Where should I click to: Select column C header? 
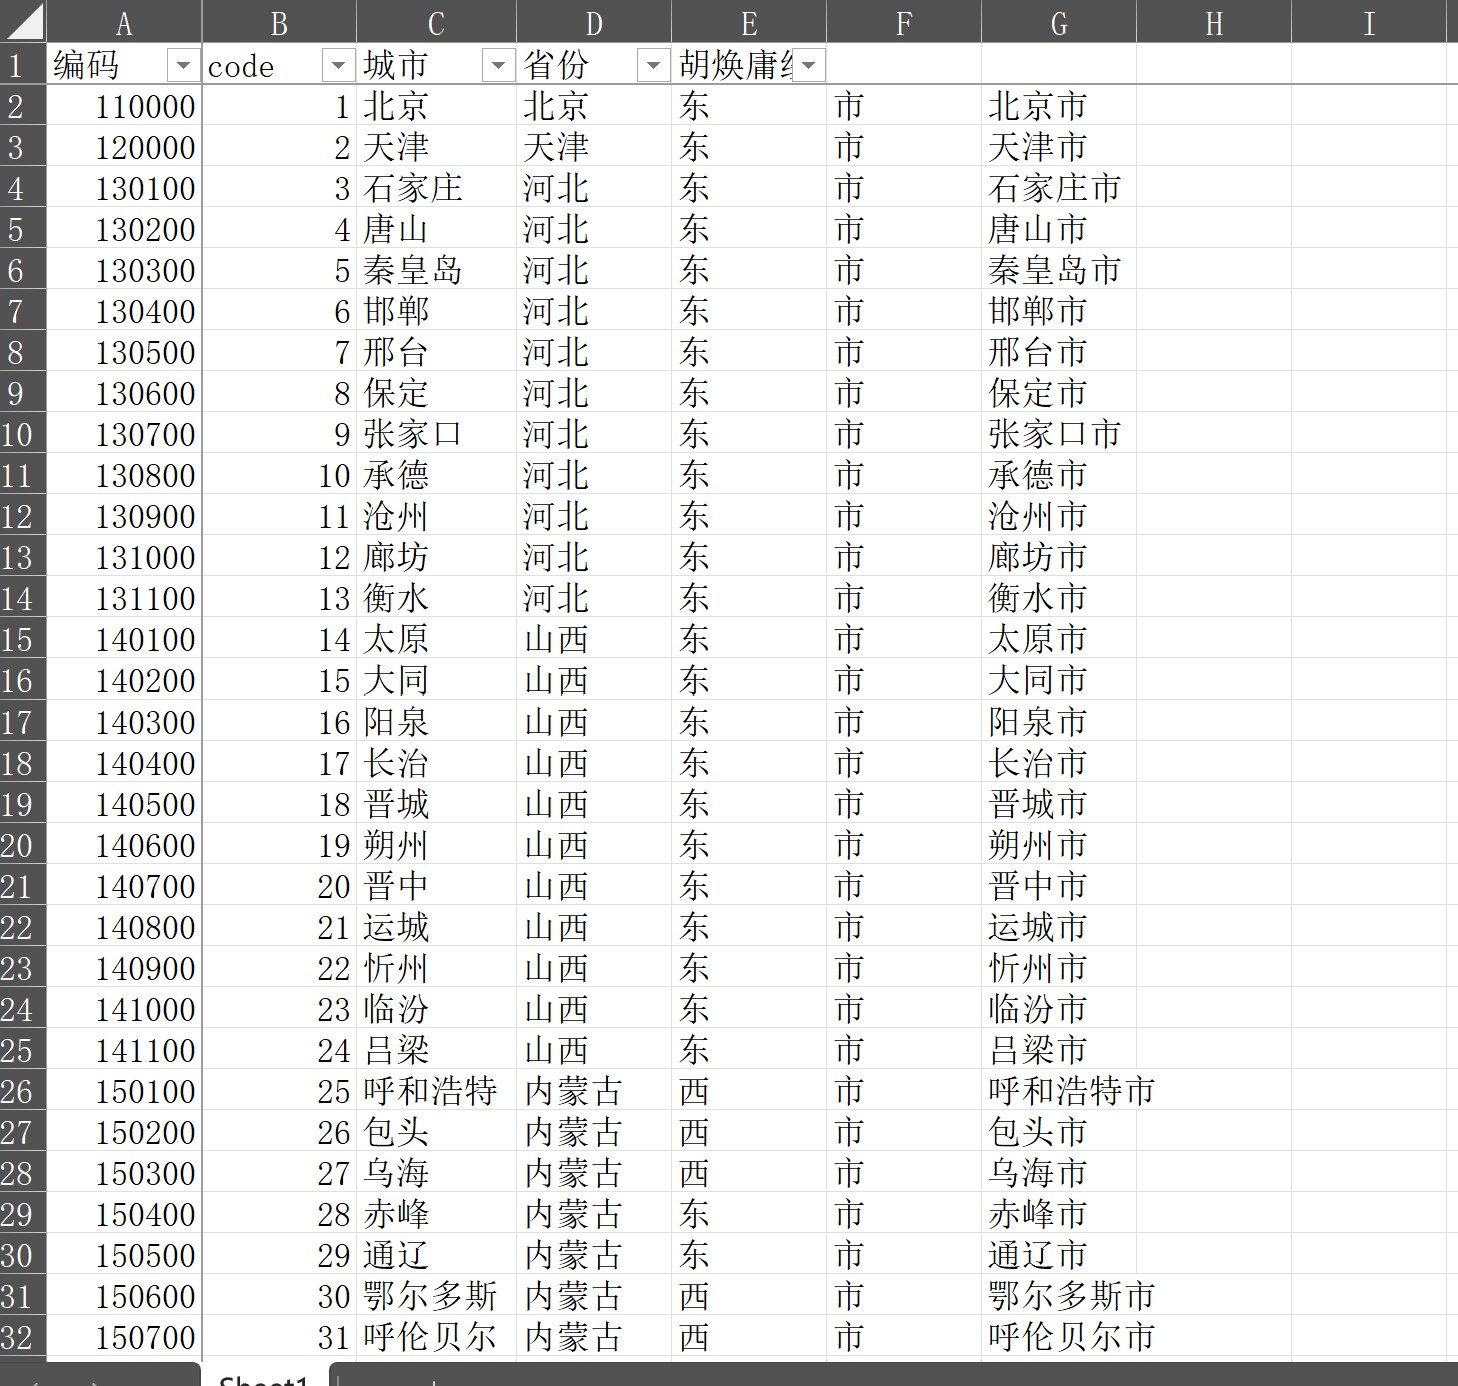(436, 21)
